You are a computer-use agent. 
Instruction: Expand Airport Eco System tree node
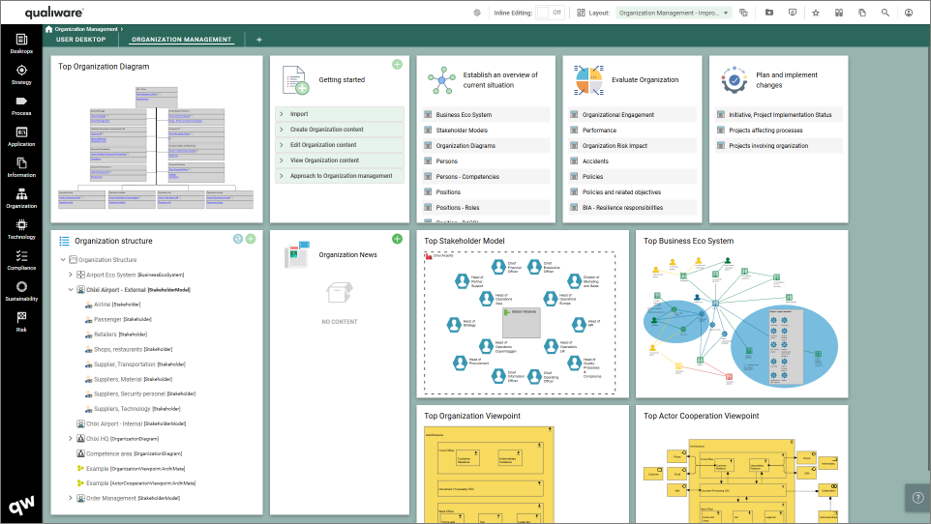[71, 275]
